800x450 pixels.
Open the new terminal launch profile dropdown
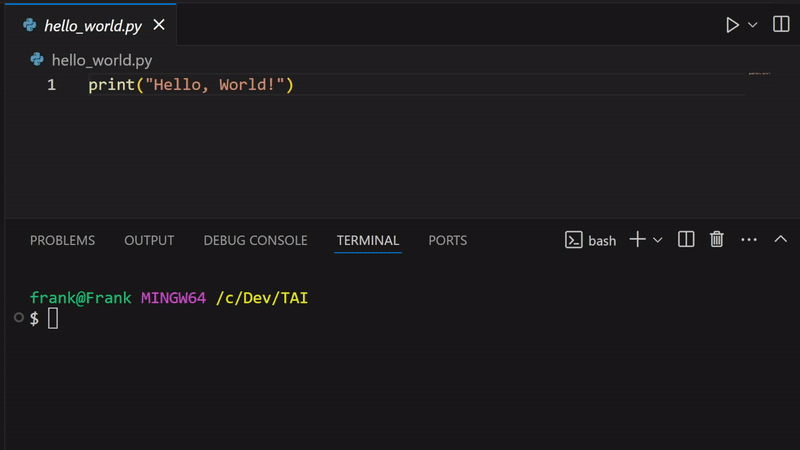point(658,240)
